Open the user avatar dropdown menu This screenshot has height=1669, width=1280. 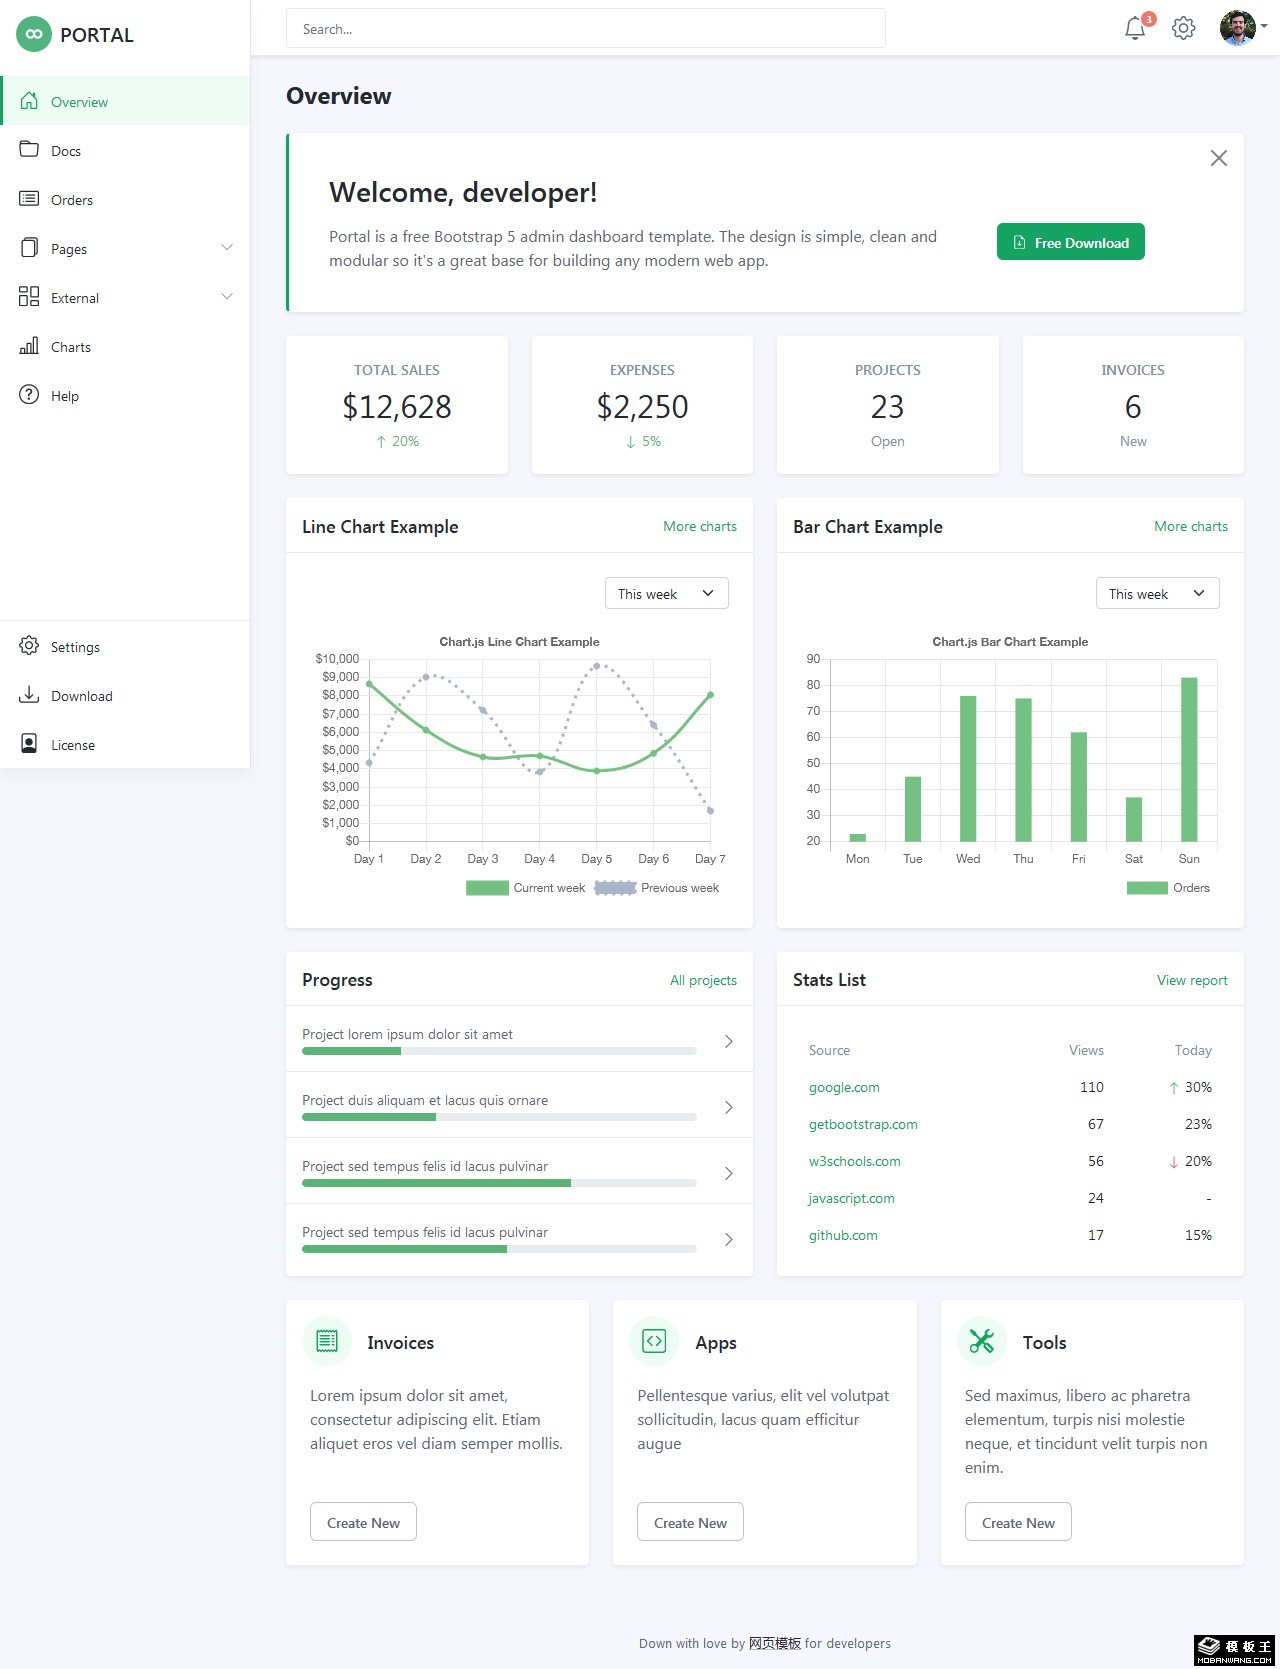click(x=1242, y=28)
